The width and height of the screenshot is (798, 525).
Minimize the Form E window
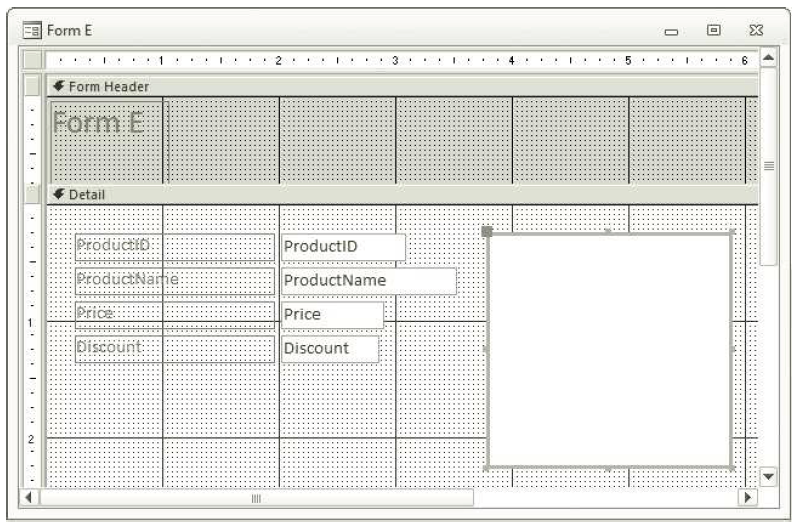671,32
